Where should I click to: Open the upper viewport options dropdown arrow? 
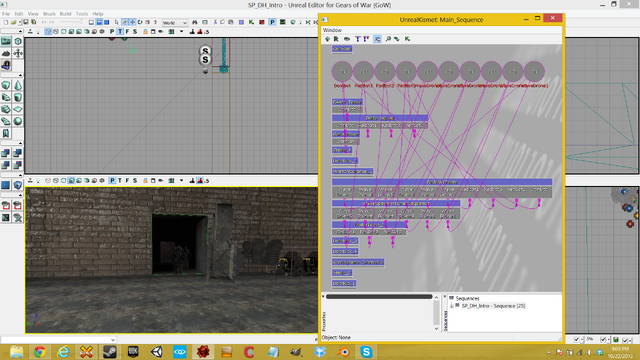click(x=181, y=31)
